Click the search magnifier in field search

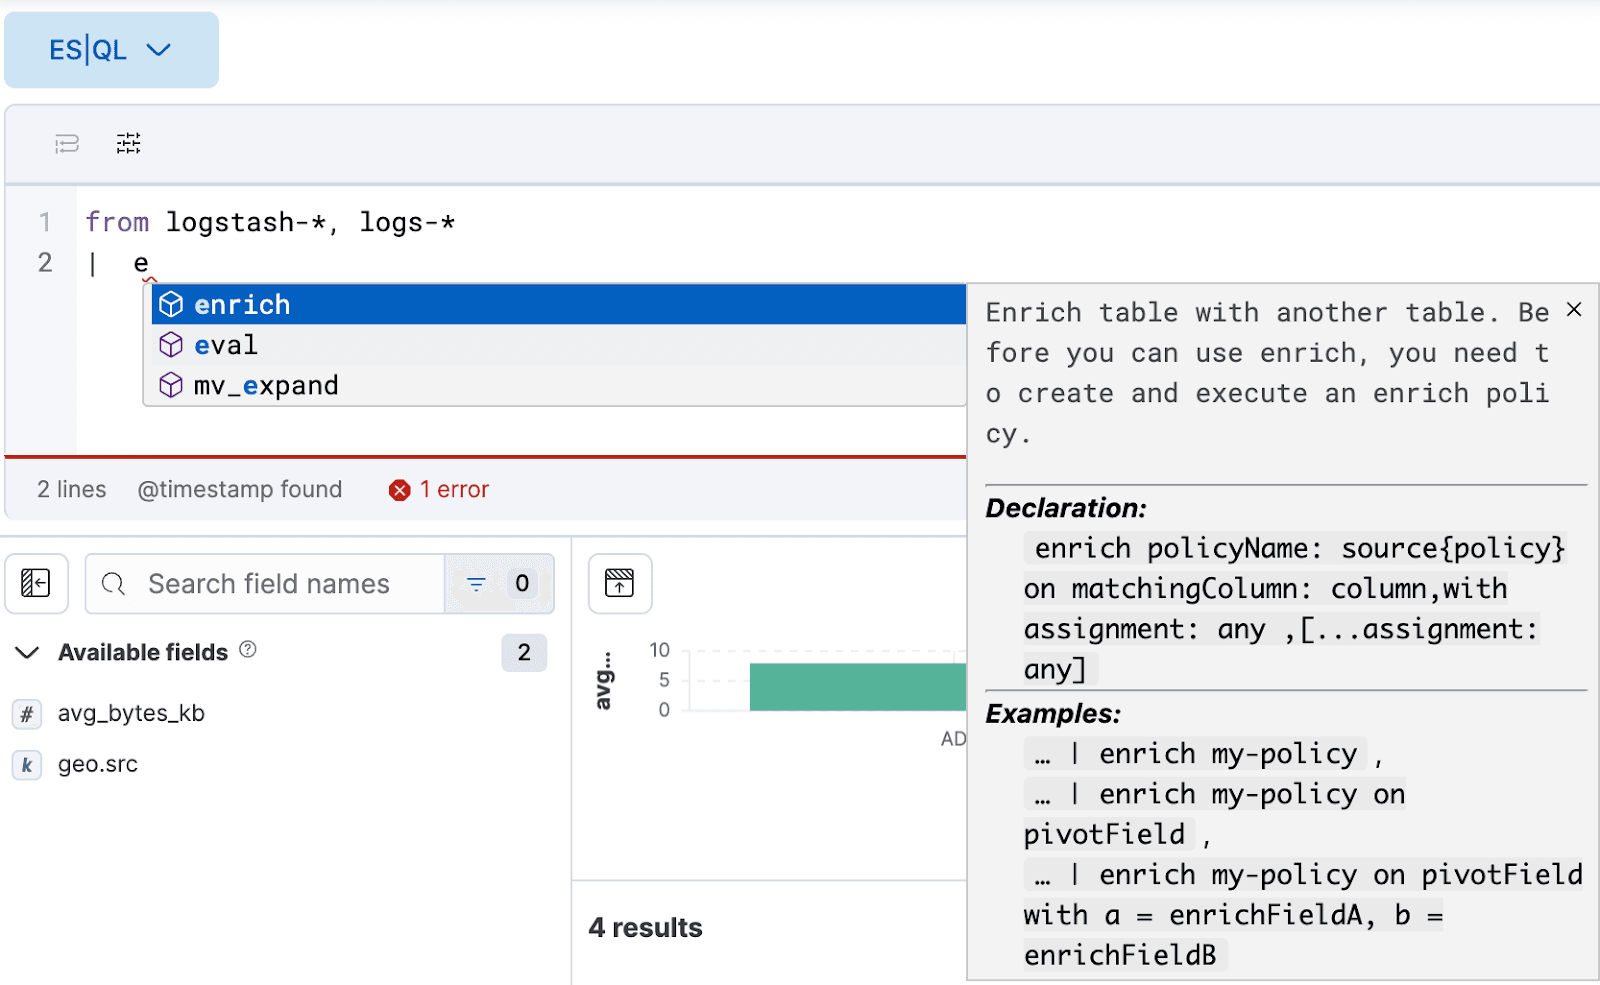[113, 583]
